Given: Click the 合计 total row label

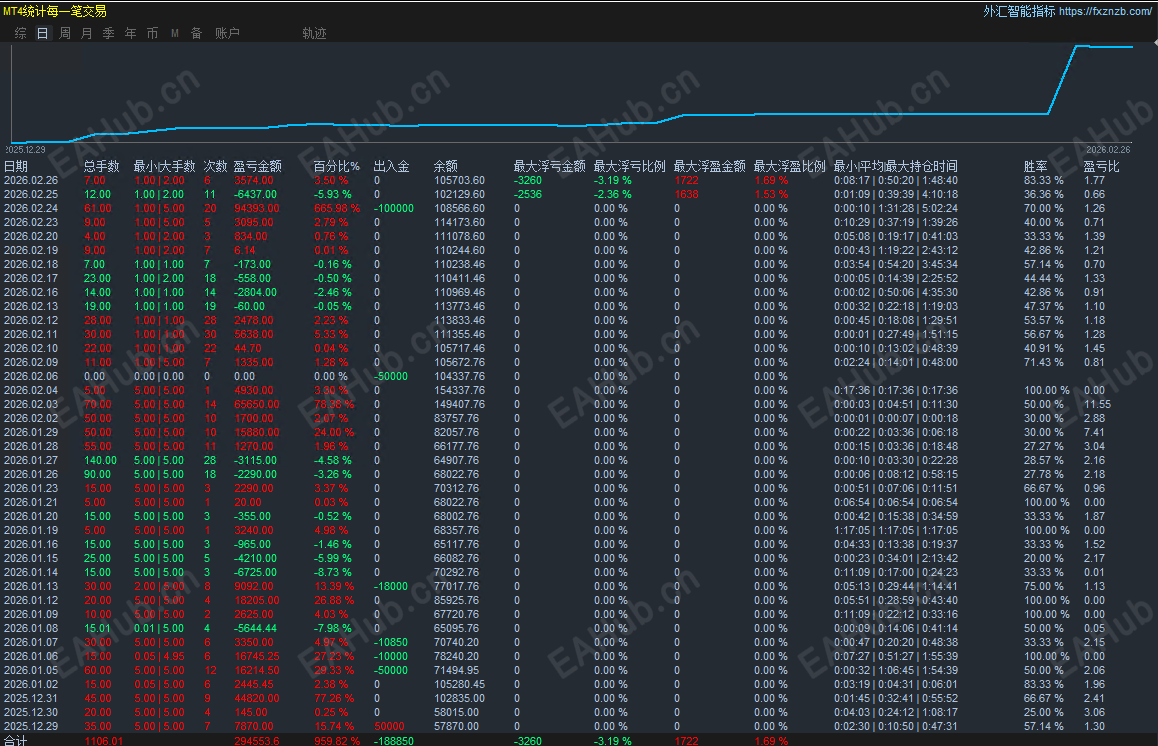Looking at the screenshot, I should click(x=16, y=740).
